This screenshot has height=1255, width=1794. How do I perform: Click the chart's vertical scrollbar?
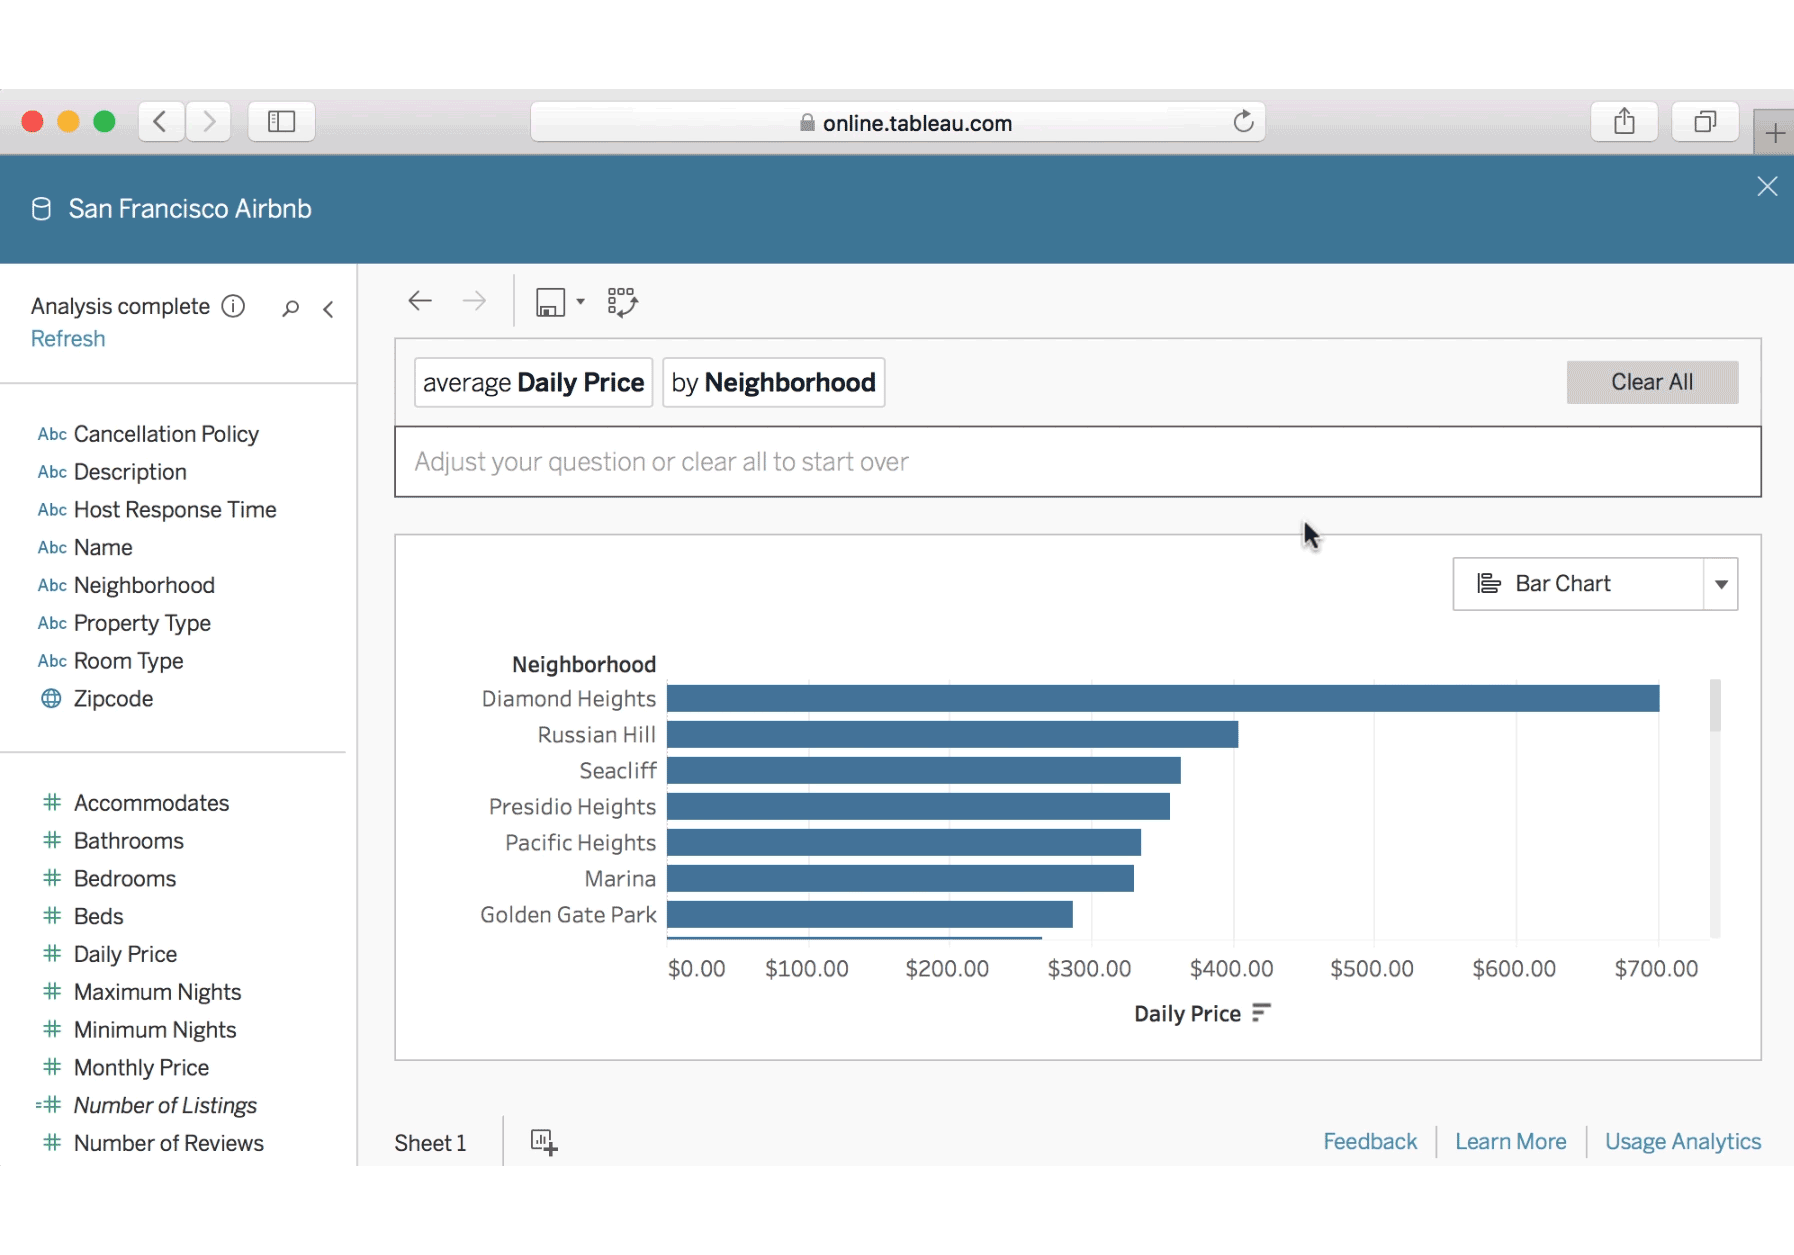(1715, 706)
